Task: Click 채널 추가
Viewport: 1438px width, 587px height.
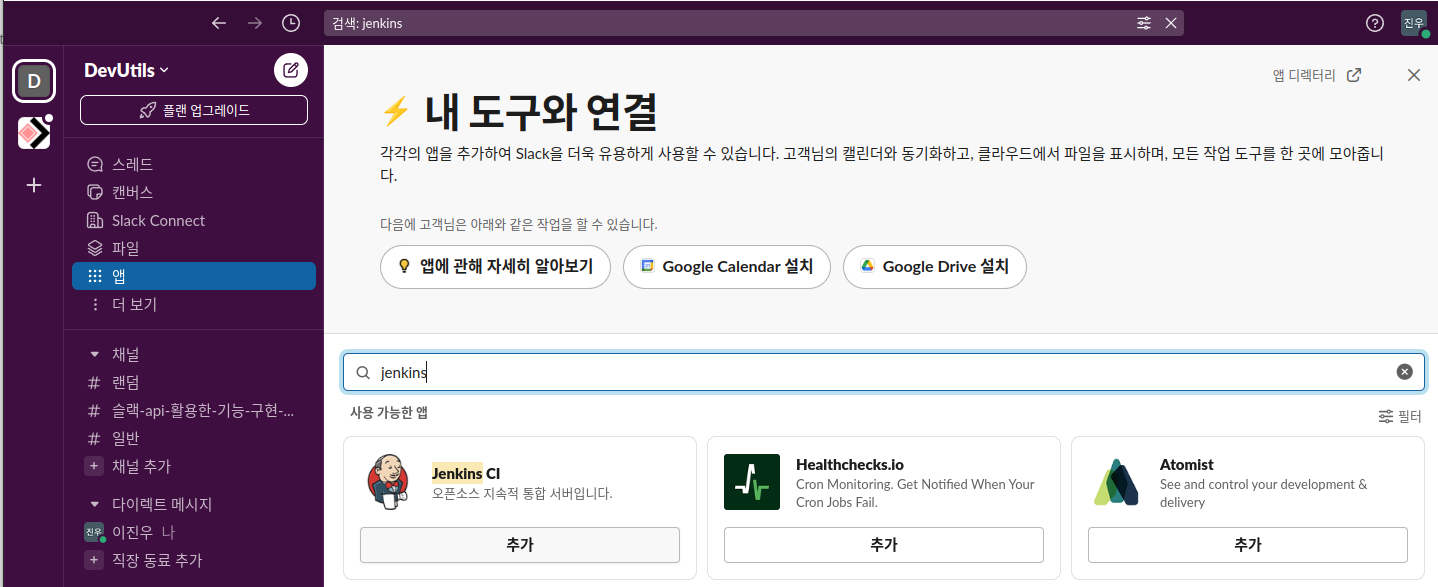Action: (x=194, y=466)
